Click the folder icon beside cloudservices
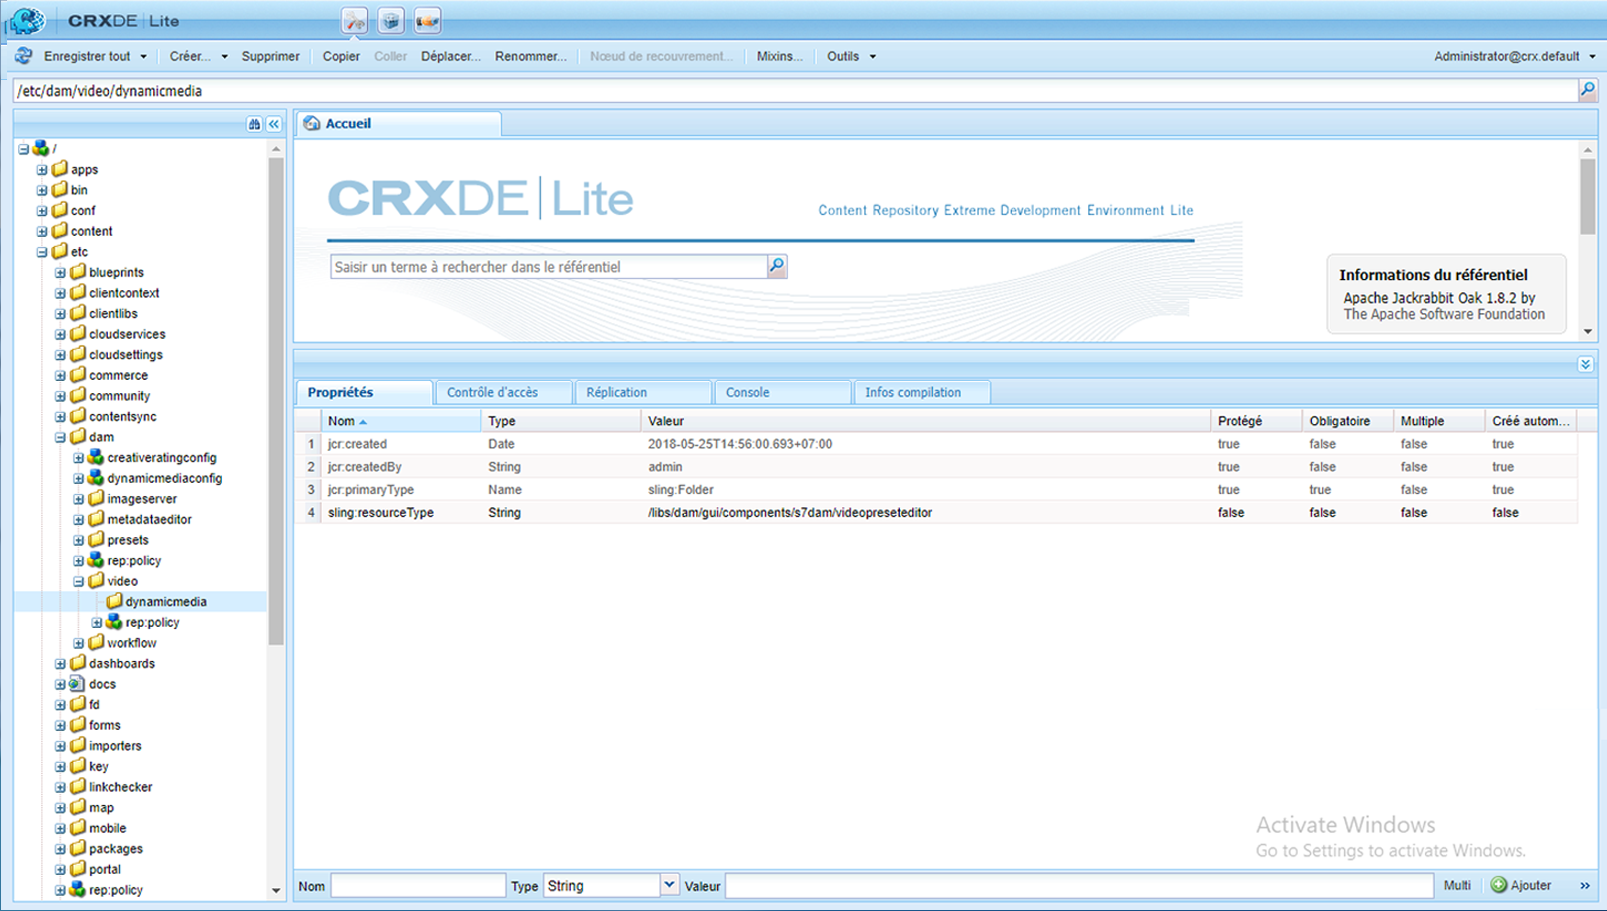 click(x=77, y=334)
